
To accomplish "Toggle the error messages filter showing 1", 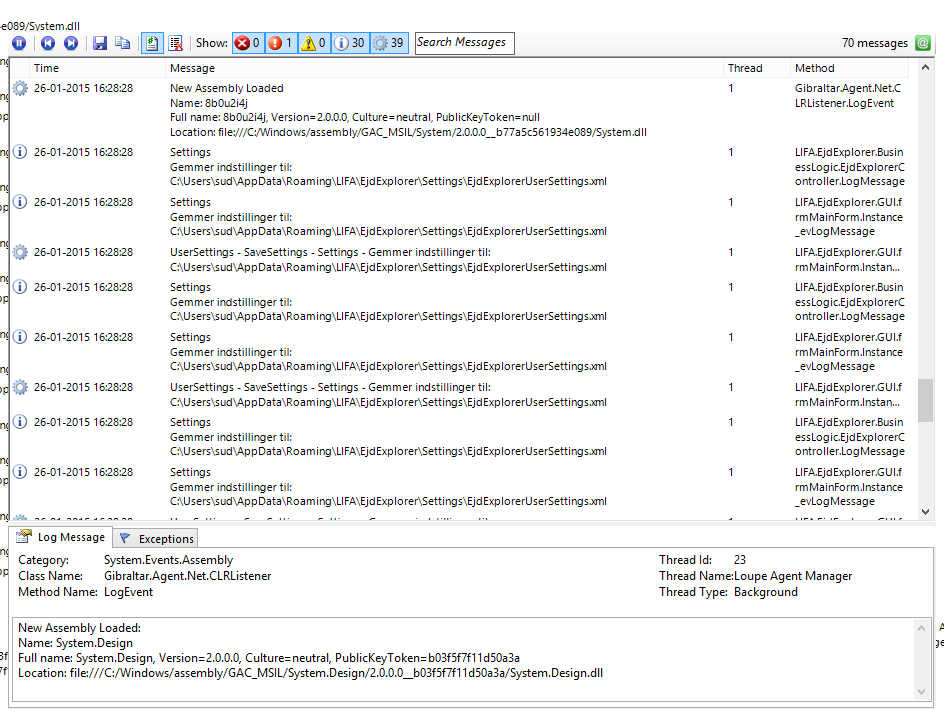I will [281, 43].
